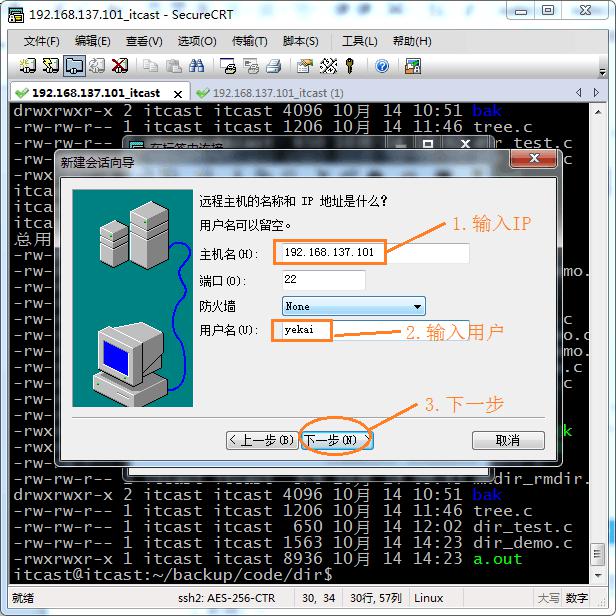Open the 防火墙 None dropdown

354,306
